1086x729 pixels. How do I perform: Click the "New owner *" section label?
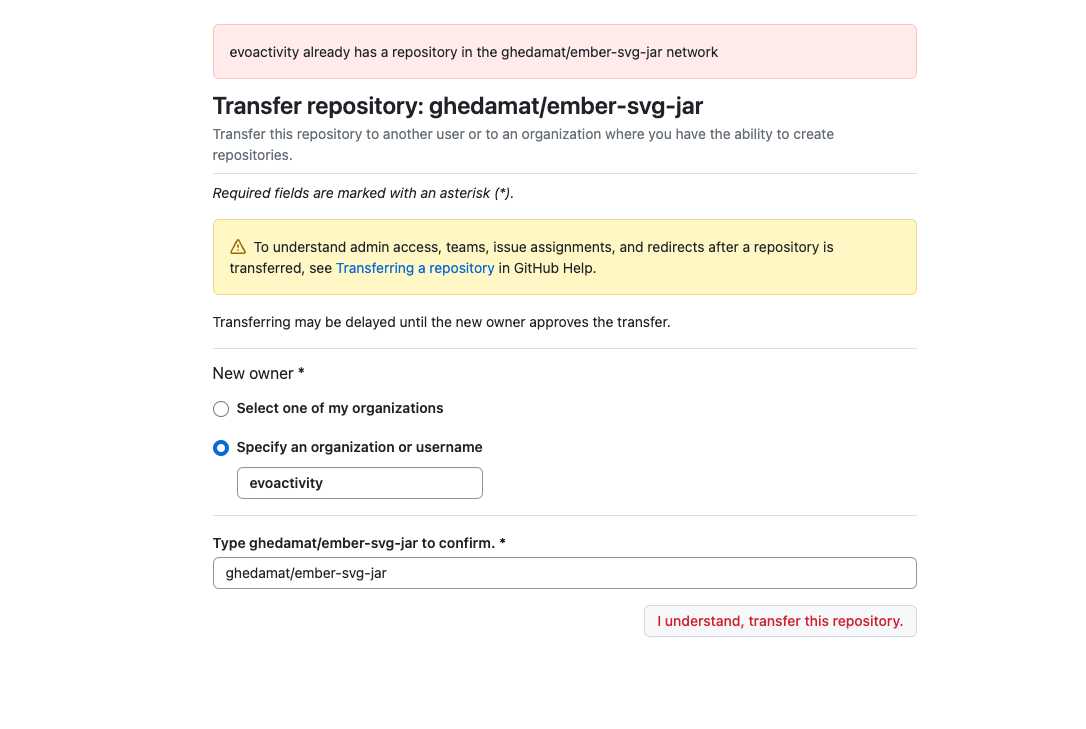(x=256, y=373)
